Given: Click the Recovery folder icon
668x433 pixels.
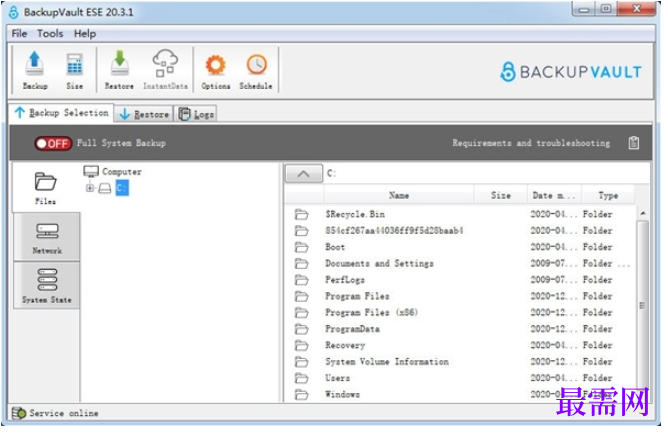Looking at the screenshot, I should pyautogui.click(x=302, y=345).
